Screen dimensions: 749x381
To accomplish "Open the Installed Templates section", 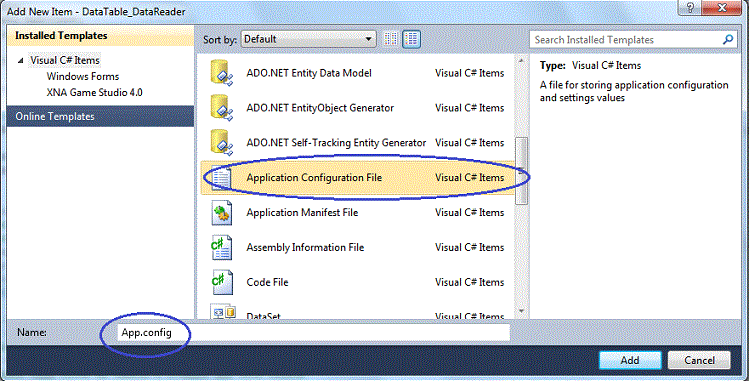I will [100, 36].
